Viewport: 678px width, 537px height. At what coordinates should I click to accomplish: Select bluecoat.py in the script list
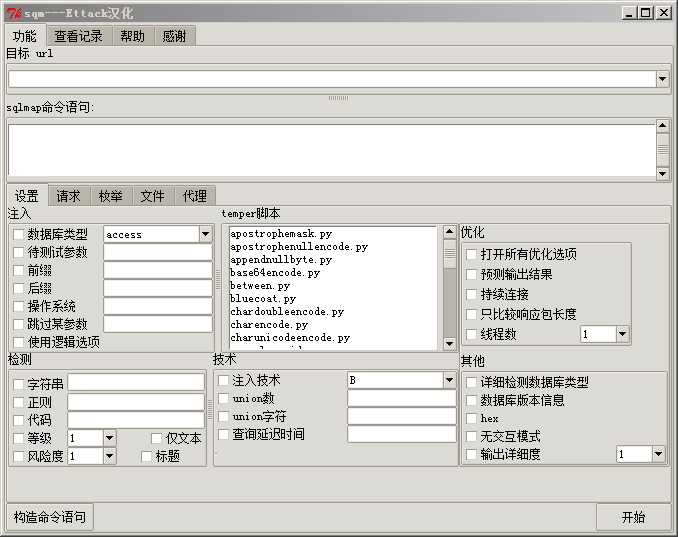263,299
